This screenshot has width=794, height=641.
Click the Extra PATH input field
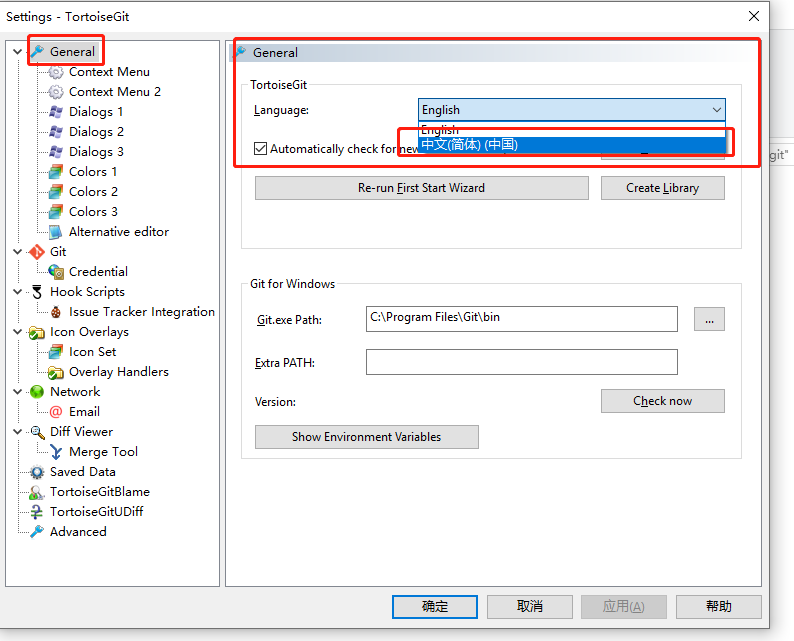522,362
